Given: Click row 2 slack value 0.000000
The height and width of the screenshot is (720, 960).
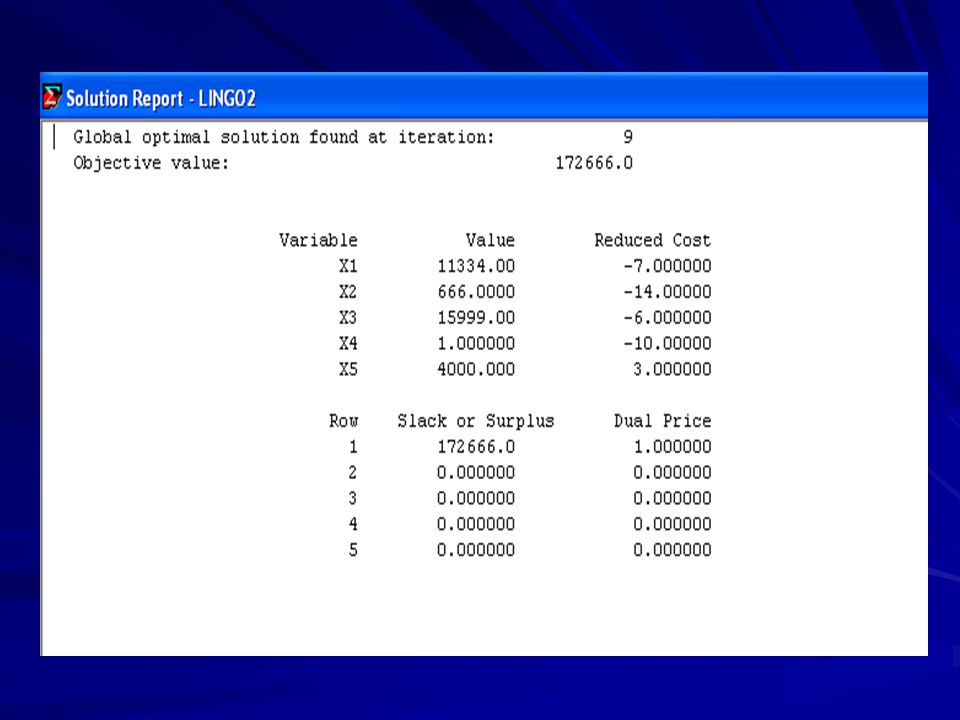Looking at the screenshot, I should [476, 473].
